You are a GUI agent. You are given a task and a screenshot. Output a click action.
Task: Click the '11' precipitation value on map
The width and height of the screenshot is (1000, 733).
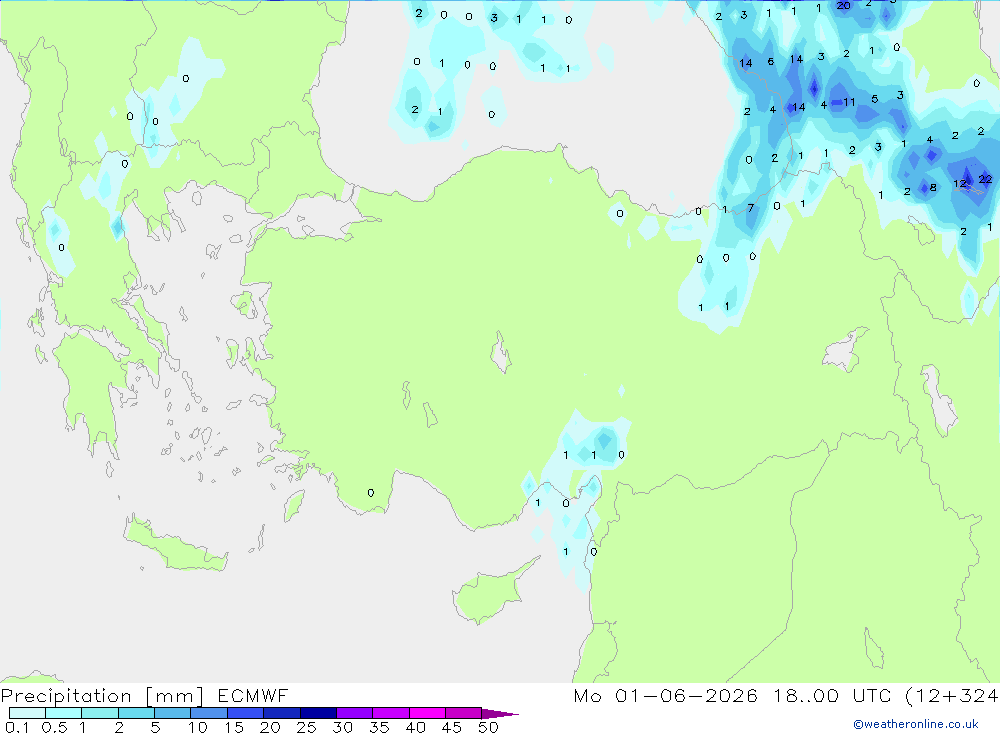tap(849, 102)
